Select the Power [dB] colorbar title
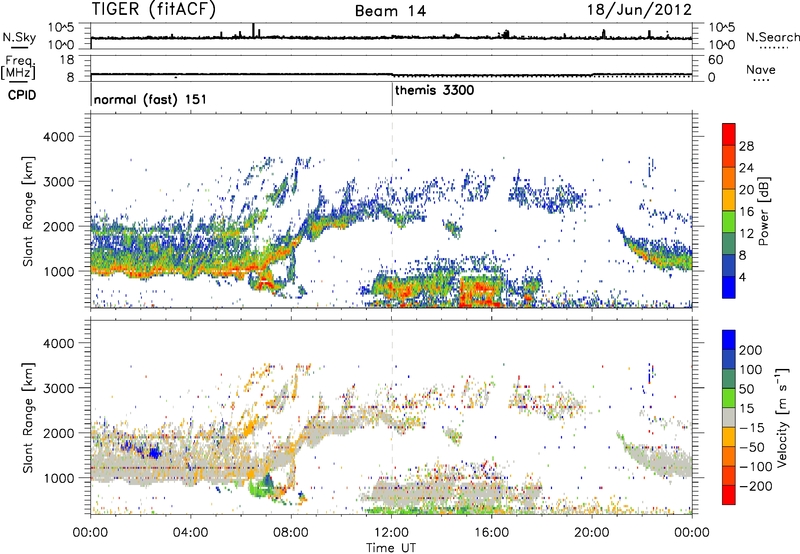The image size is (800, 554). click(x=763, y=211)
